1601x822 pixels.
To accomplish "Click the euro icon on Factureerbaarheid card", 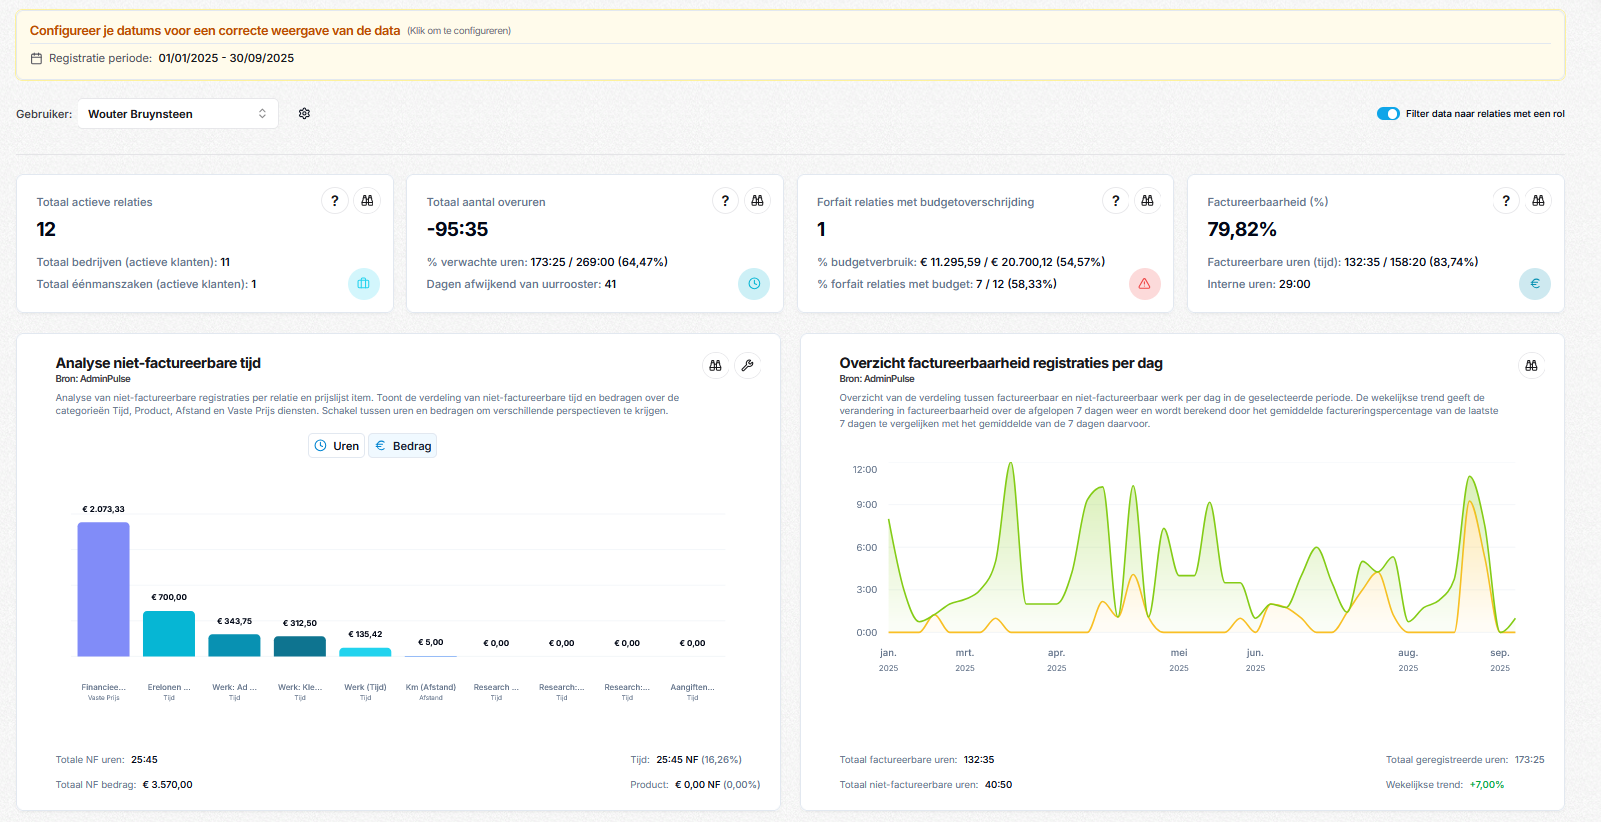I will [x=1534, y=284].
